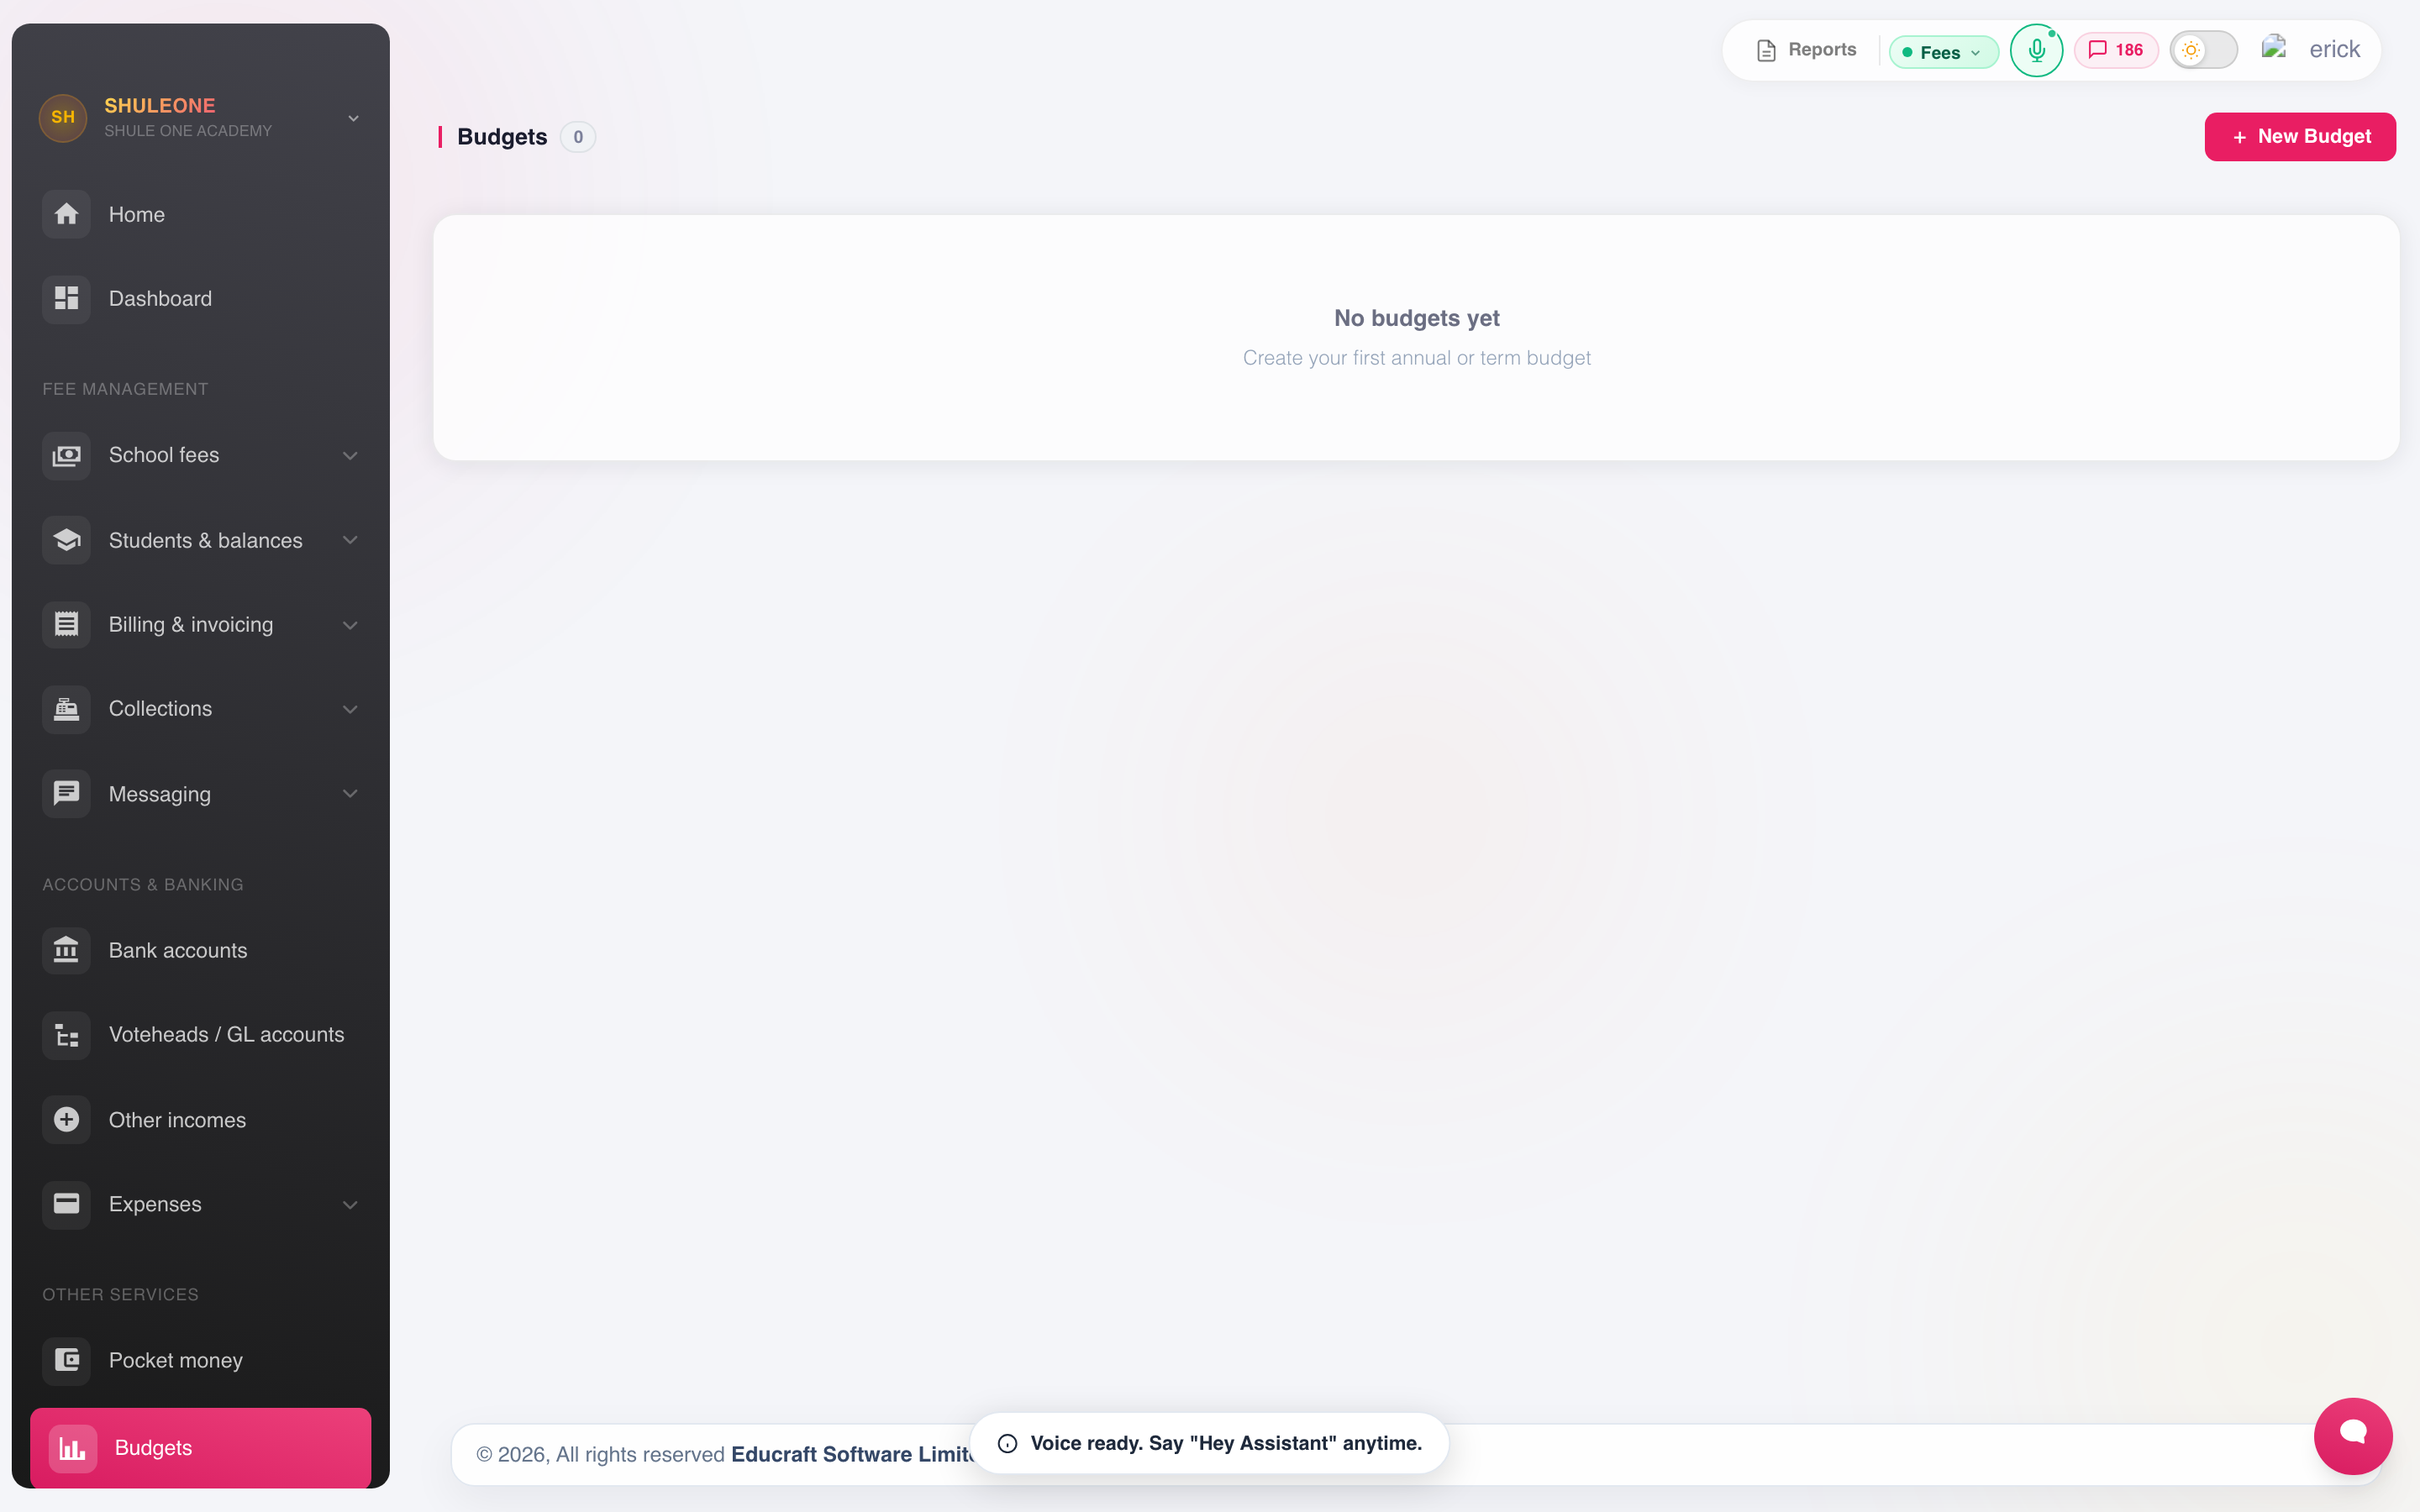Click the SH school avatar badge
Viewport: 2420px width, 1512px height.
[63, 118]
